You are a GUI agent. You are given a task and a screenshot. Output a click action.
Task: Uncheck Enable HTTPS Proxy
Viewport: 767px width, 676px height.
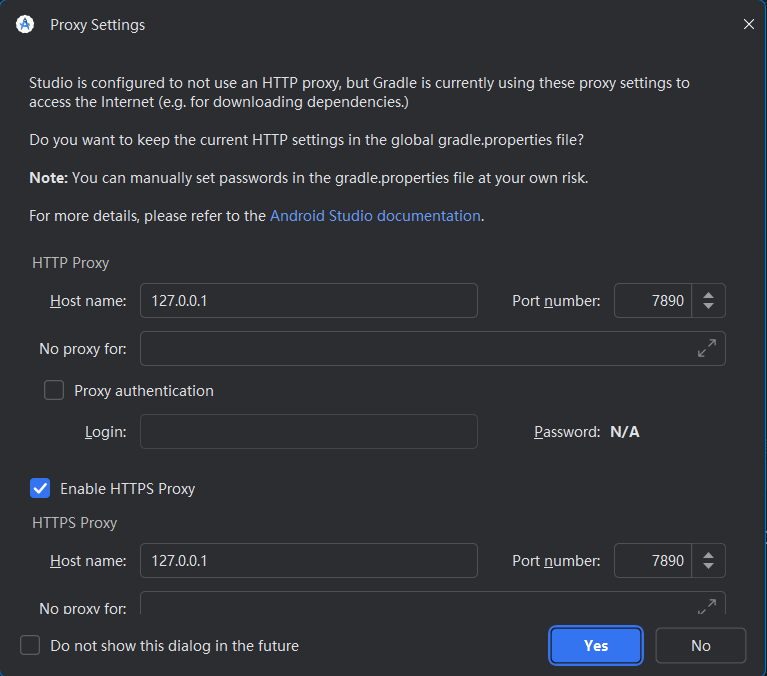(40, 489)
